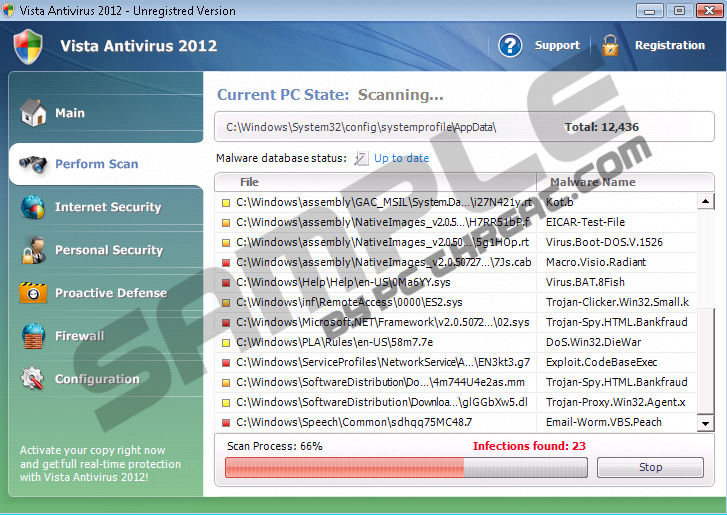Image resolution: width=727 pixels, height=515 pixels.
Task: Click the Macro.Visio.Radiant malware name
Action: pos(596,262)
